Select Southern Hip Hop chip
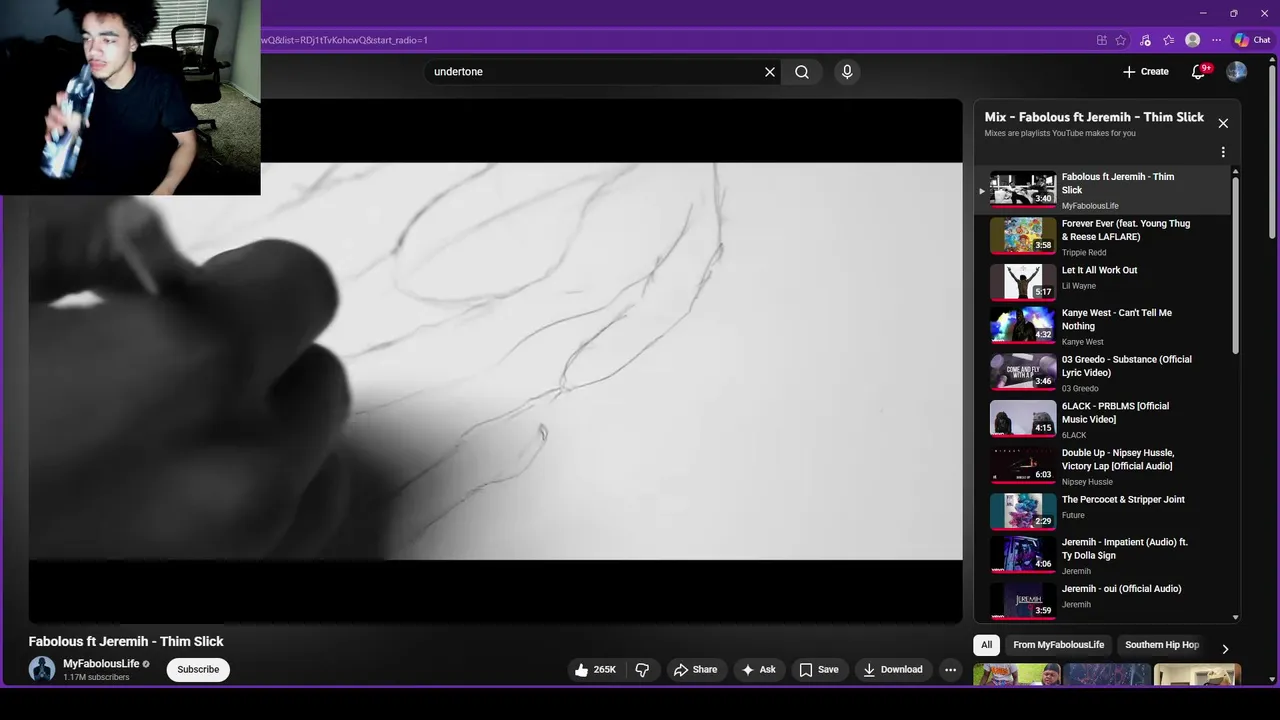Viewport: 1280px width, 720px height. 1161,645
